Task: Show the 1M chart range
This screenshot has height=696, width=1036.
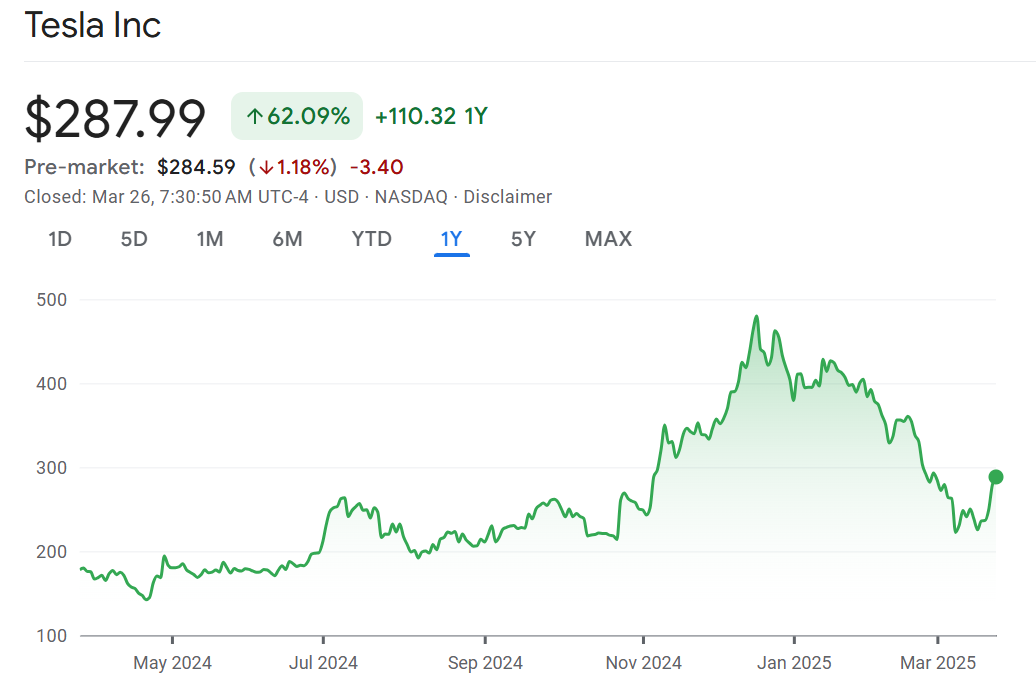Action: click(209, 239)
